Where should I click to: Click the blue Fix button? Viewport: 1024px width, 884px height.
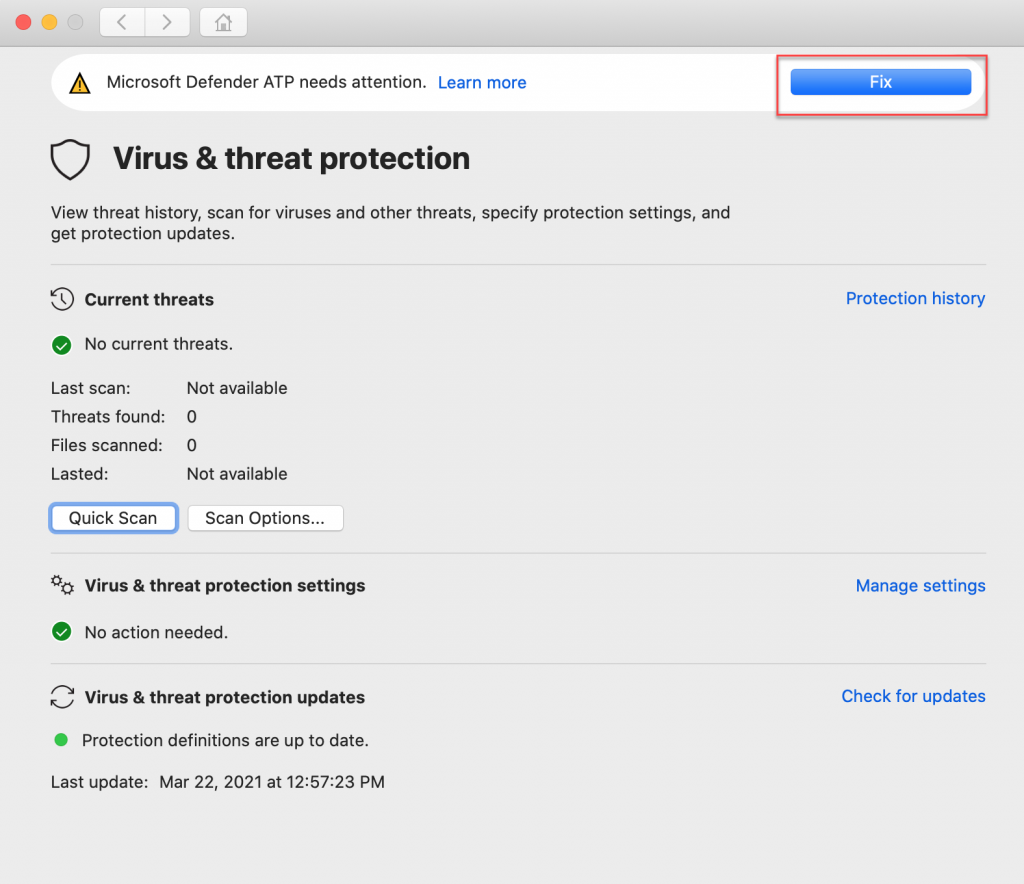[880, 82]
